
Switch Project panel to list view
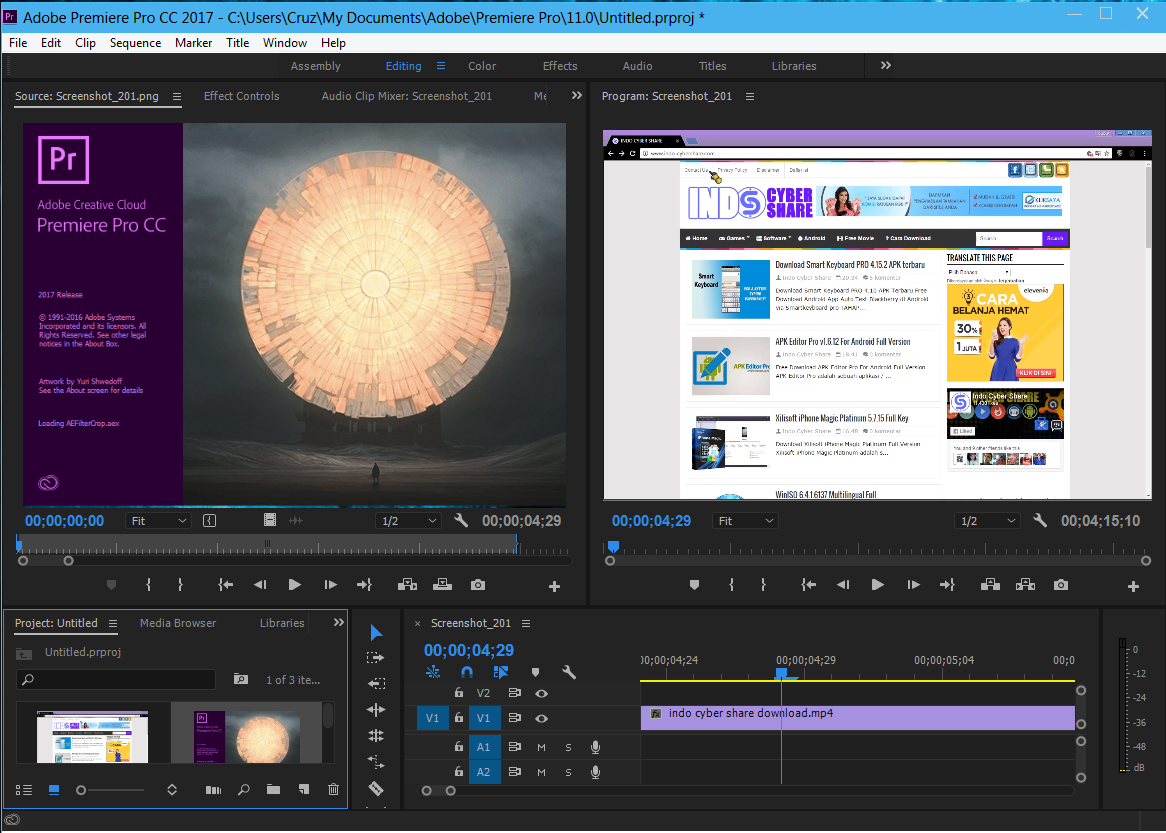click(x=24, y=790)
